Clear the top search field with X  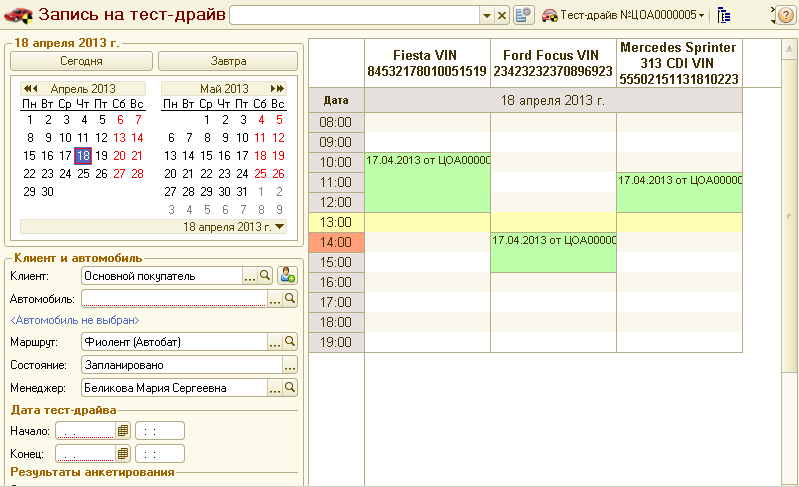(502, 16)
